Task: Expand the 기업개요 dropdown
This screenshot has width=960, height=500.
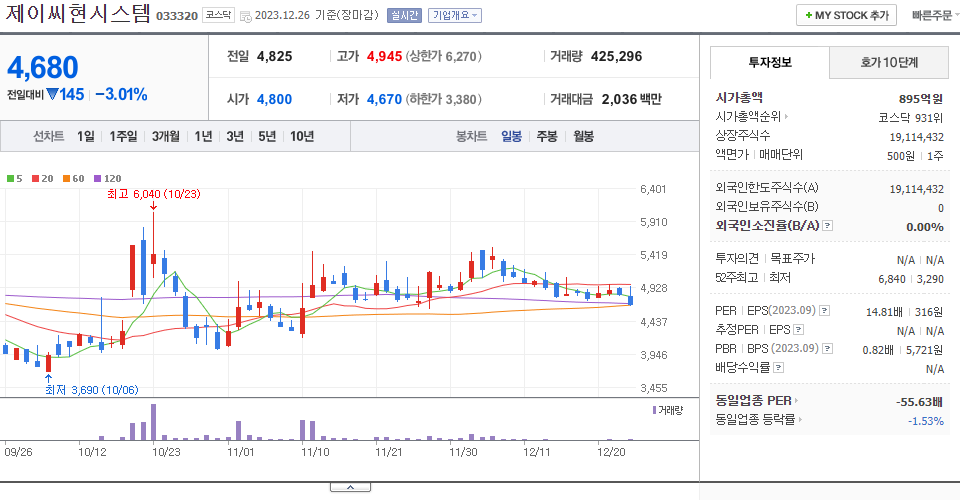Action: point(455,15)
